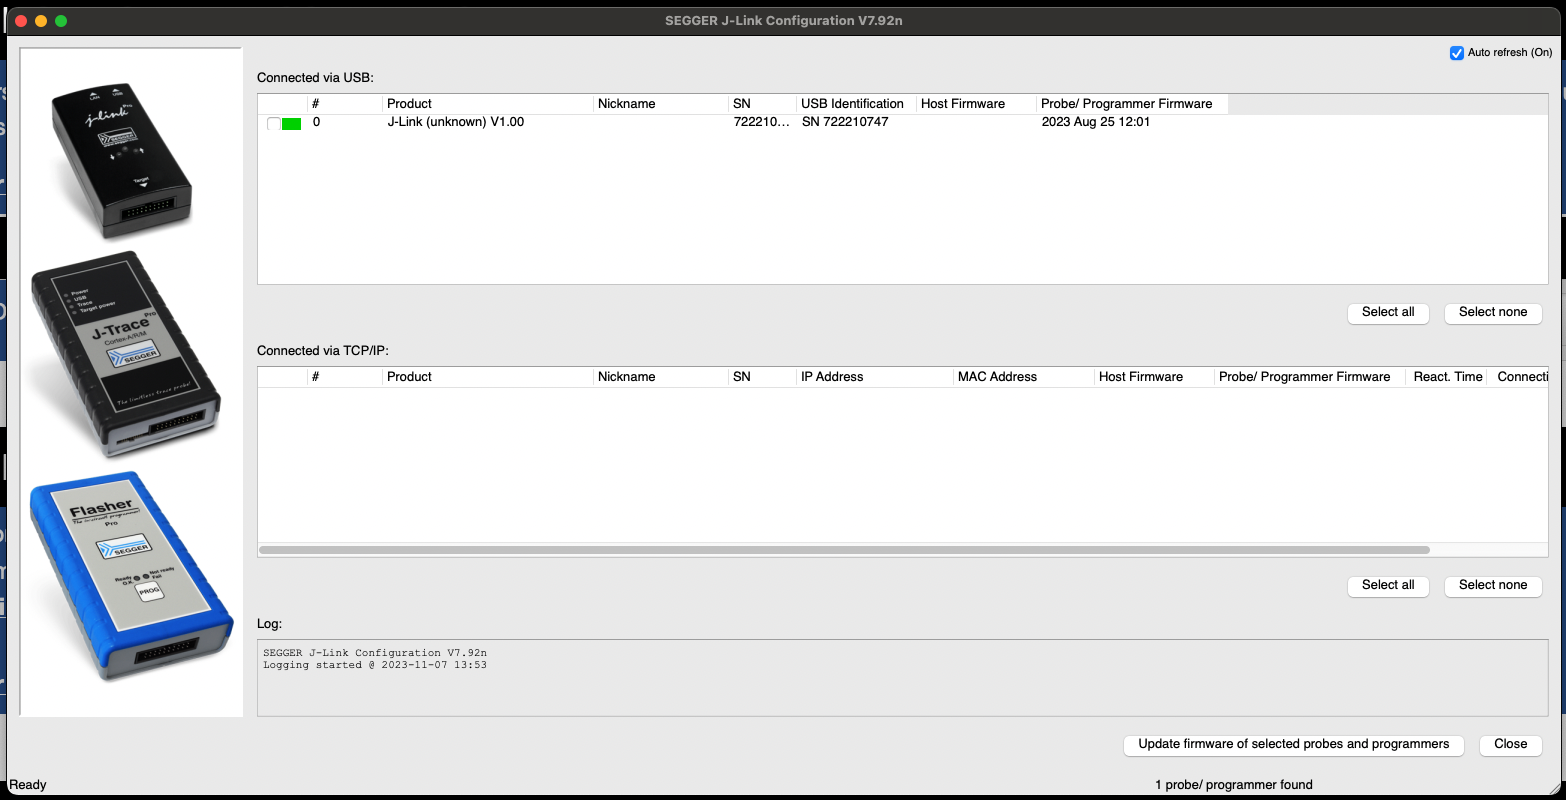Click the J-Link probe image
This screenshot has height=800, width=1566.
[121, 160]
